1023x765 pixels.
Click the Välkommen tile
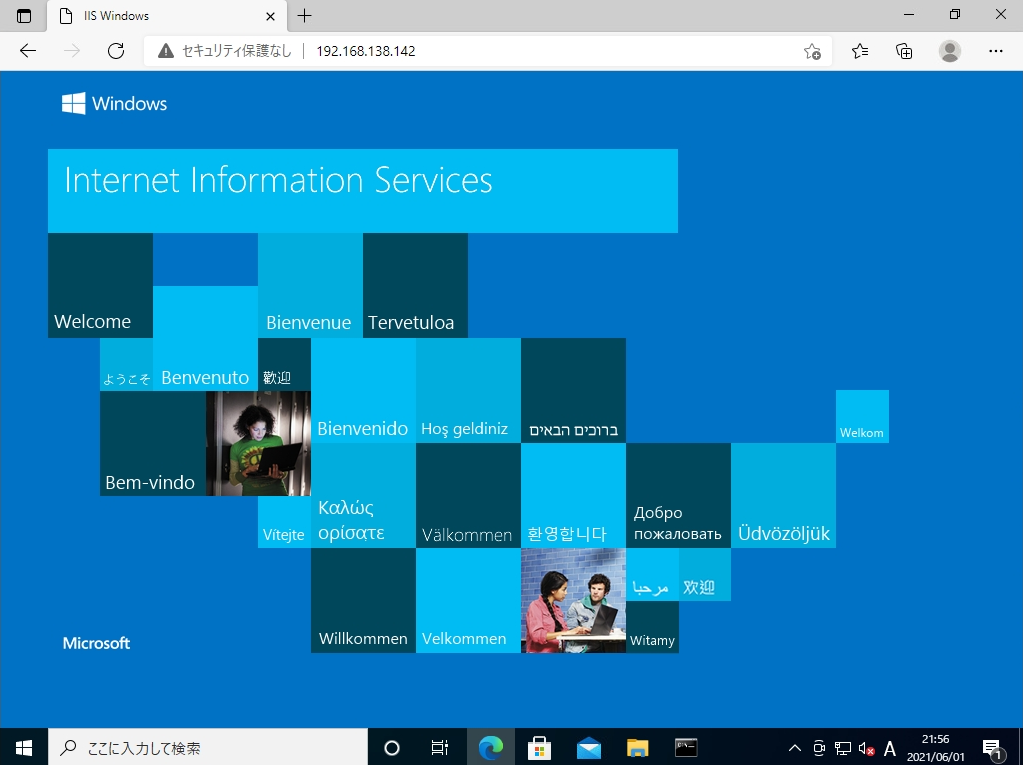tap(468, 496)
